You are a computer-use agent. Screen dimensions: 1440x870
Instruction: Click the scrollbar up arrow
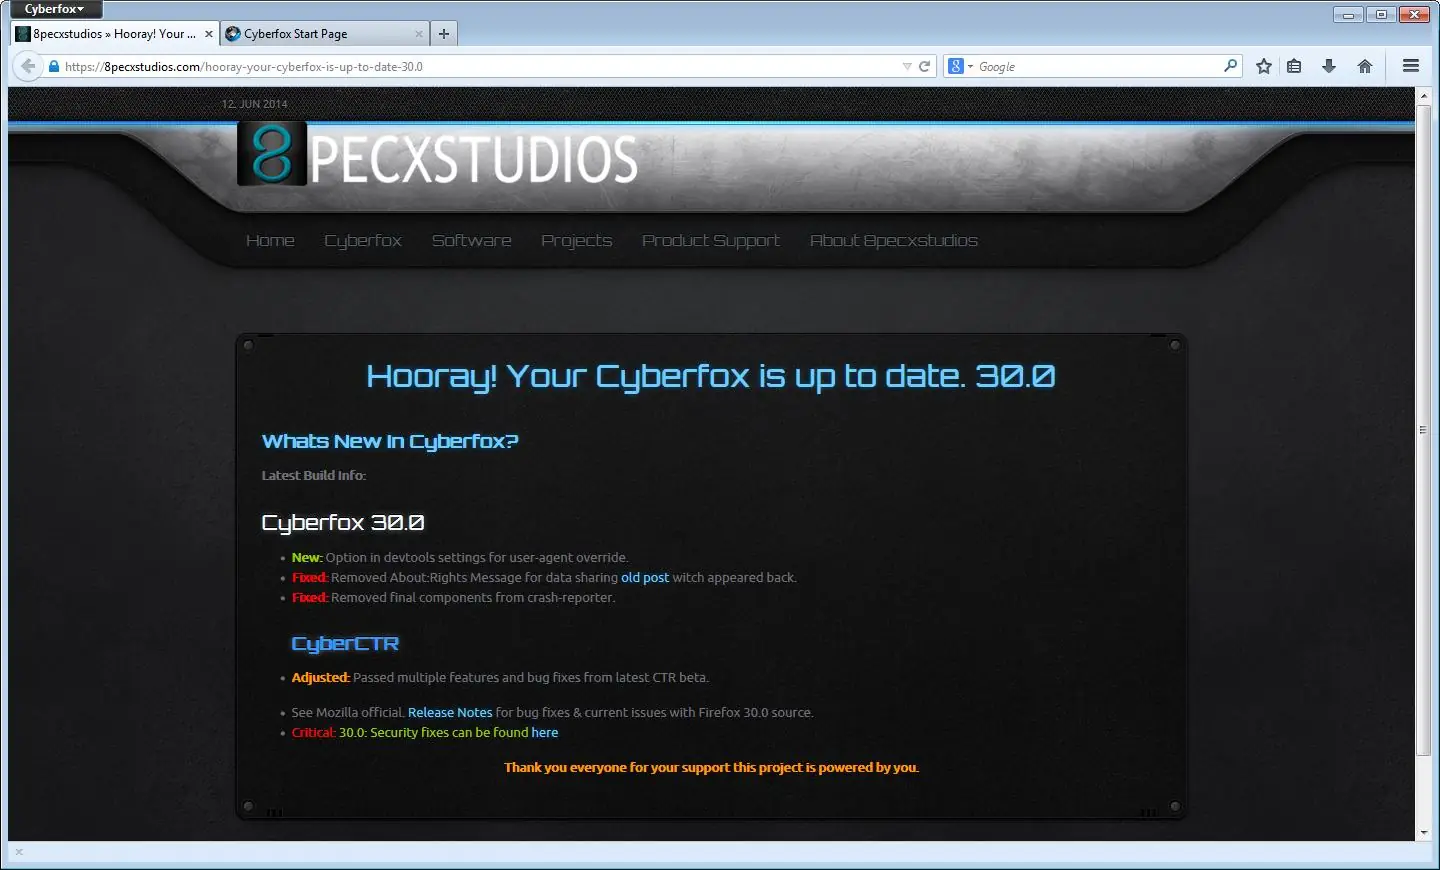(1424, 96)
